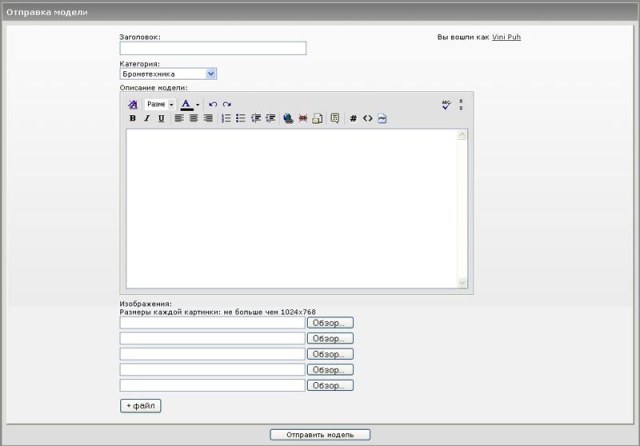Align text to center
This screenshot has width=640, height=446.
tap(193, 118)
